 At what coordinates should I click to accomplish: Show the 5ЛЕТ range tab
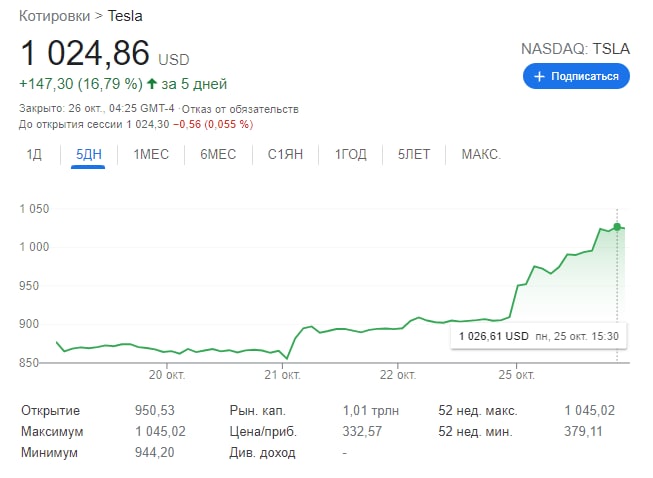(414, 154)
